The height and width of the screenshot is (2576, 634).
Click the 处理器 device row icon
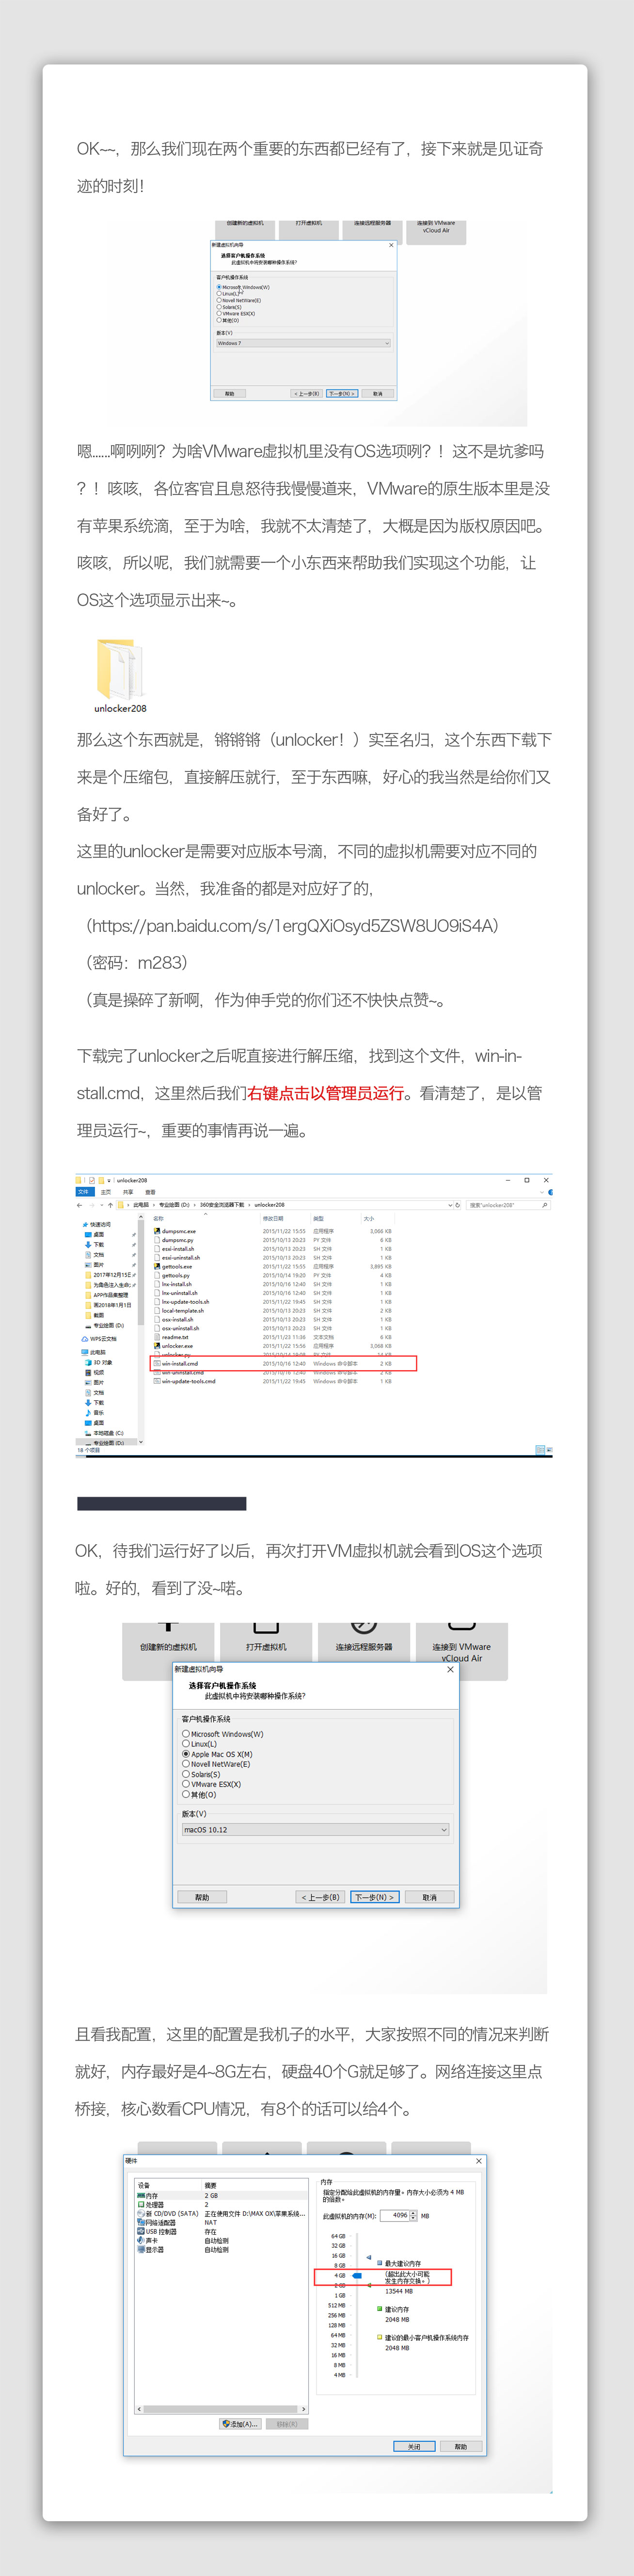pos(141,2204)
